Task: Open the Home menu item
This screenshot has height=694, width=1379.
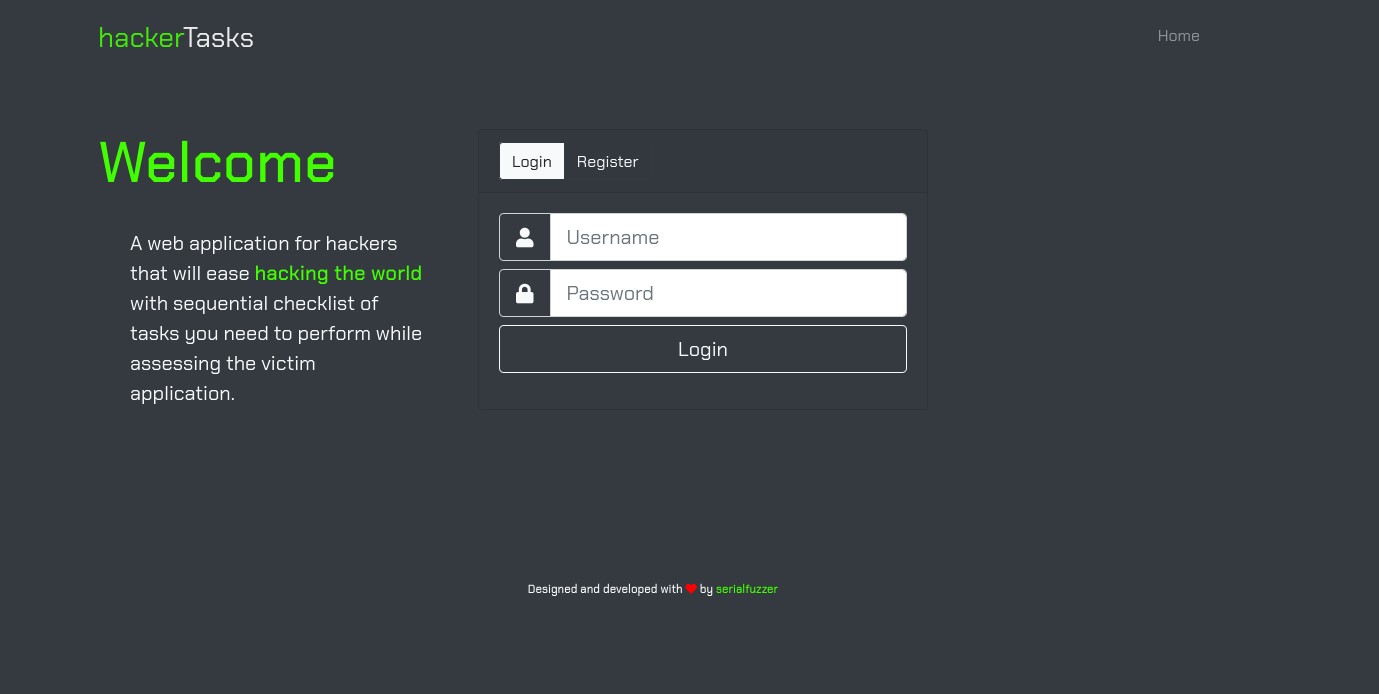Action: click(1178, 36)
